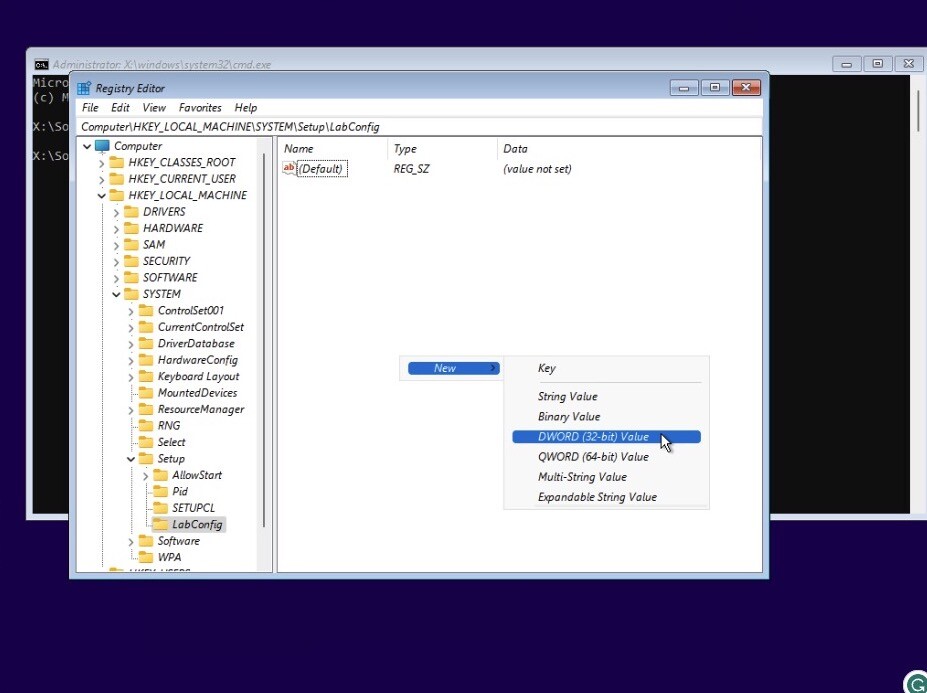Collapse the Computer root node
Viewport: 927px width, 693px height.
pos(87,146)
